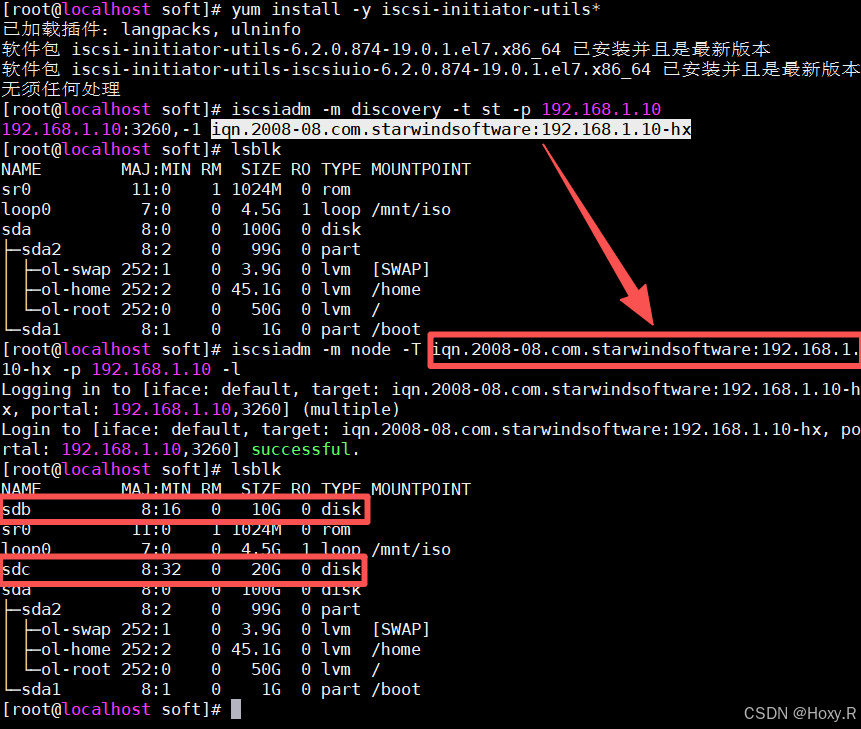
Task: Click the '10G' size of sdb
Action: pos(266,509)
